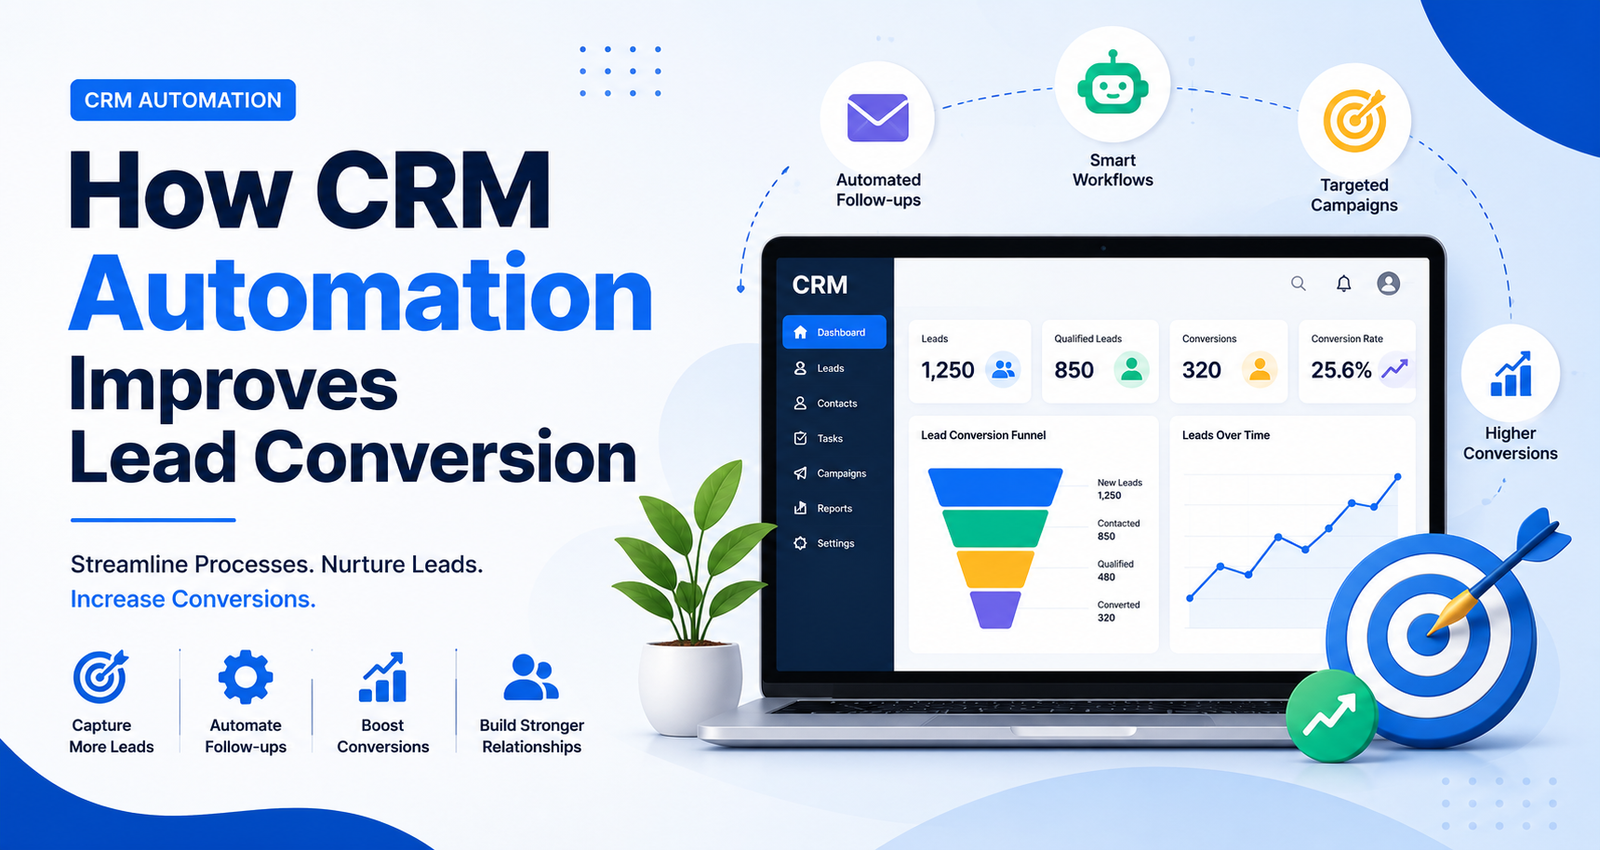The image size is (1600, 850).
Task: Click the Contacted 850 funnel label
Action: 1119,530
